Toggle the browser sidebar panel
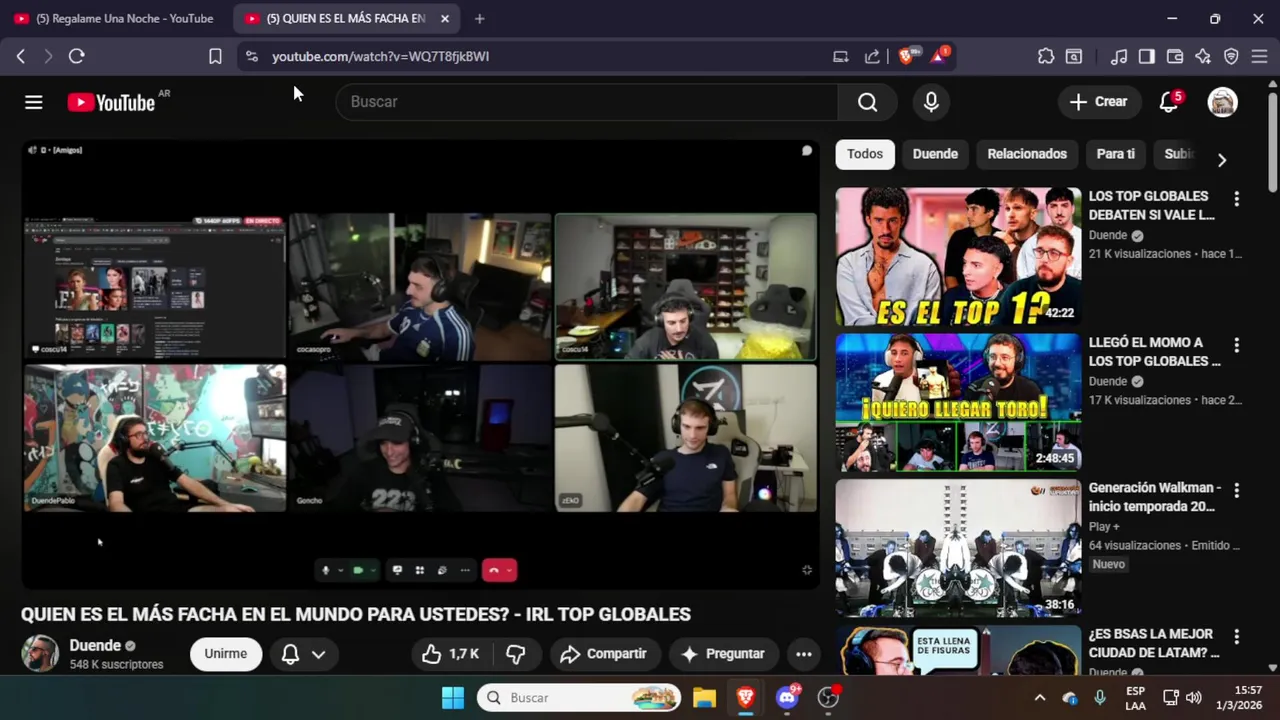This screenshot has height=720, width=1280. pyautogui.click(x=1147, y=56)
